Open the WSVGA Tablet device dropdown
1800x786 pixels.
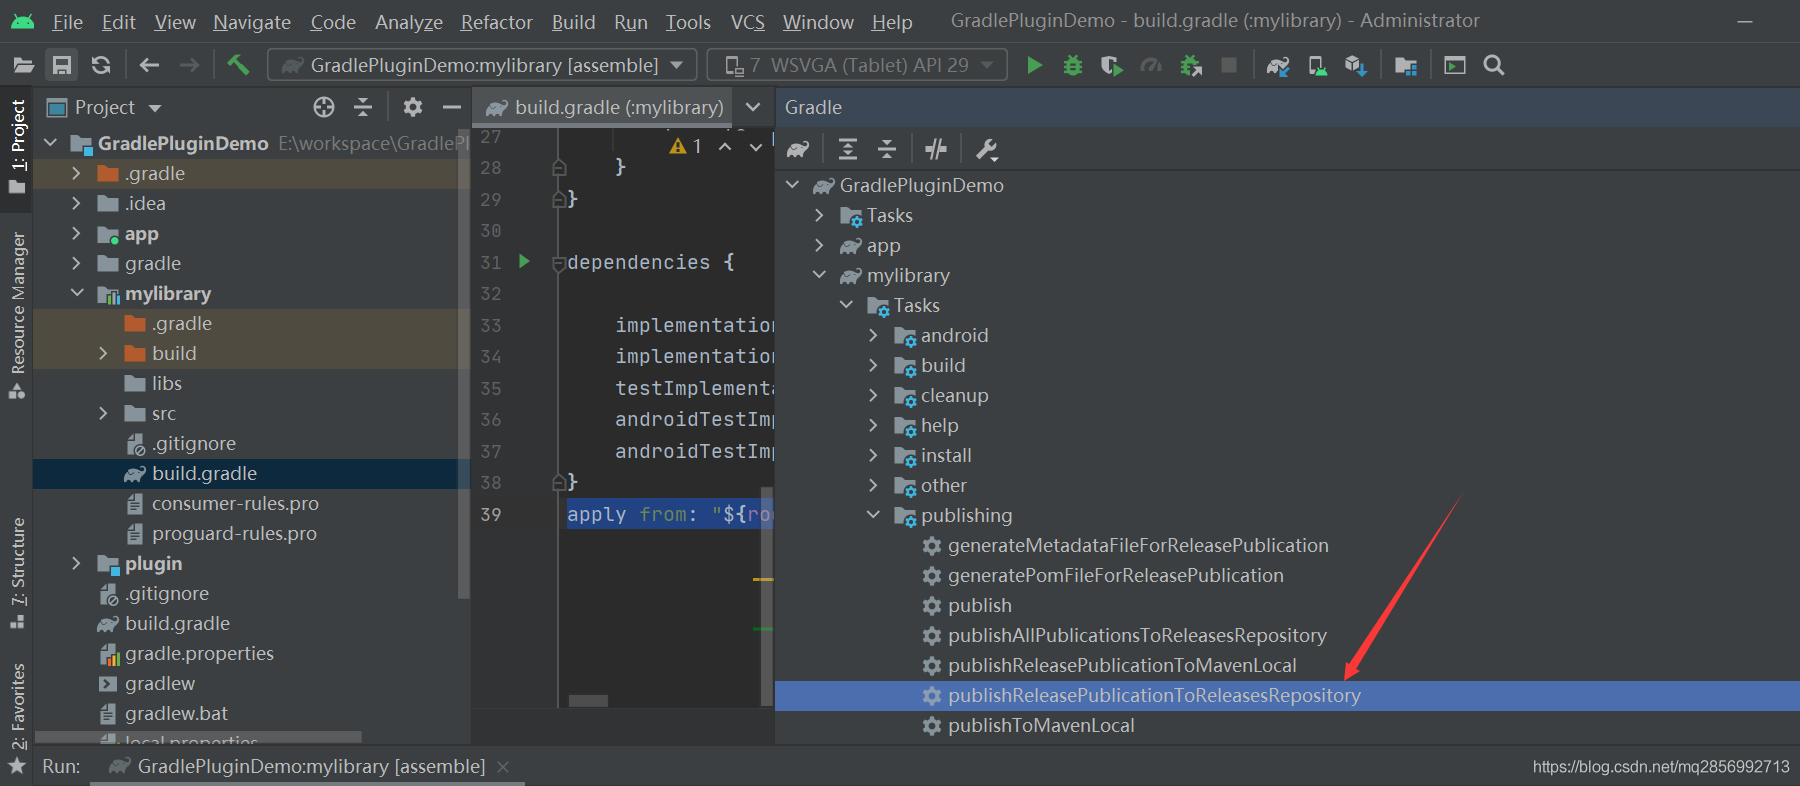857,65
